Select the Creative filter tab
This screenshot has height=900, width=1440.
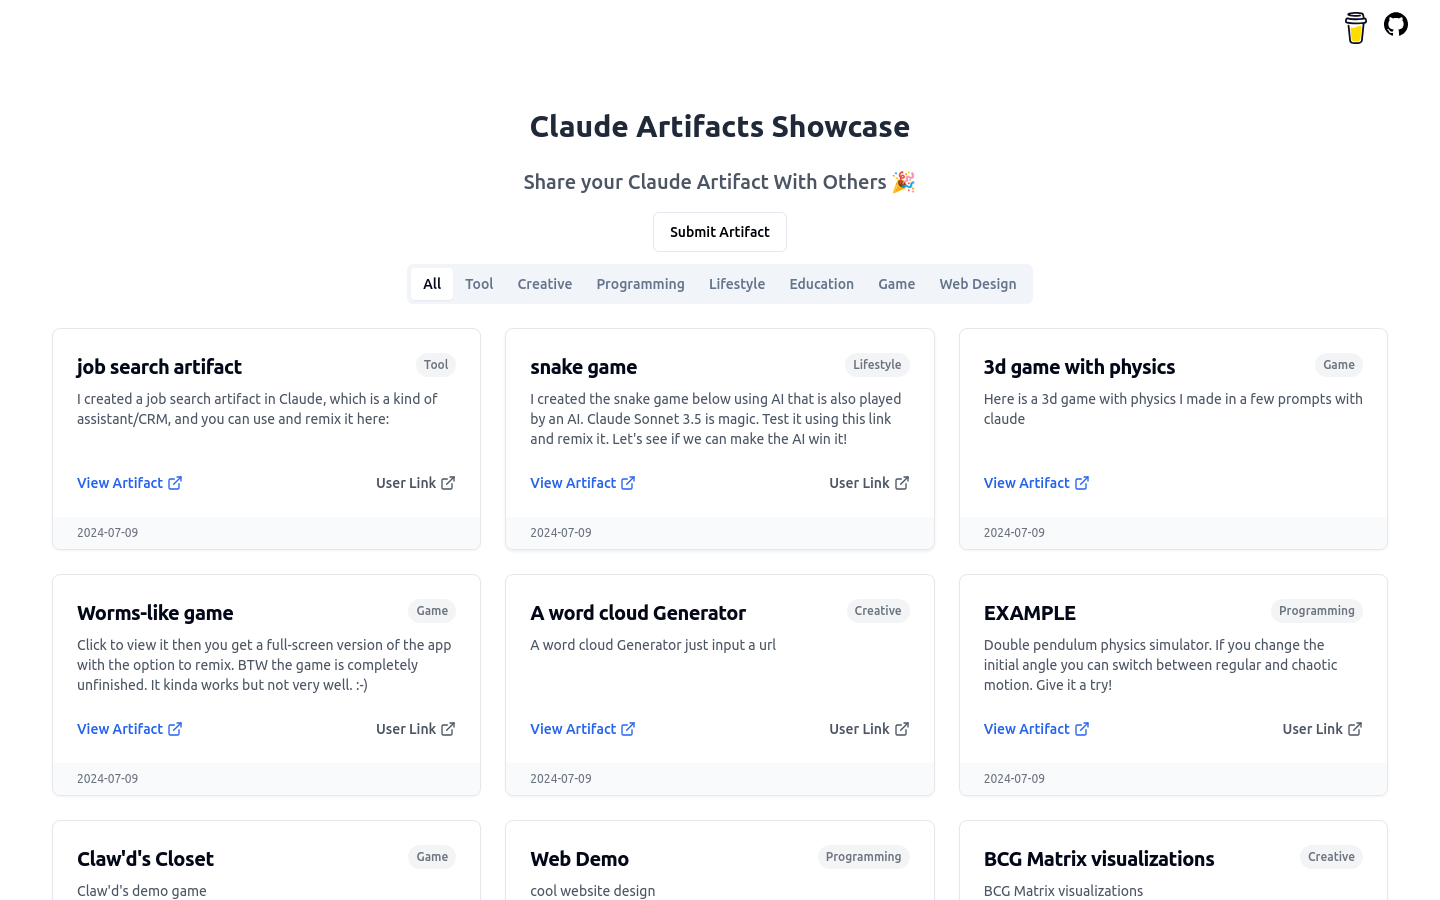(x=545, y=284)
